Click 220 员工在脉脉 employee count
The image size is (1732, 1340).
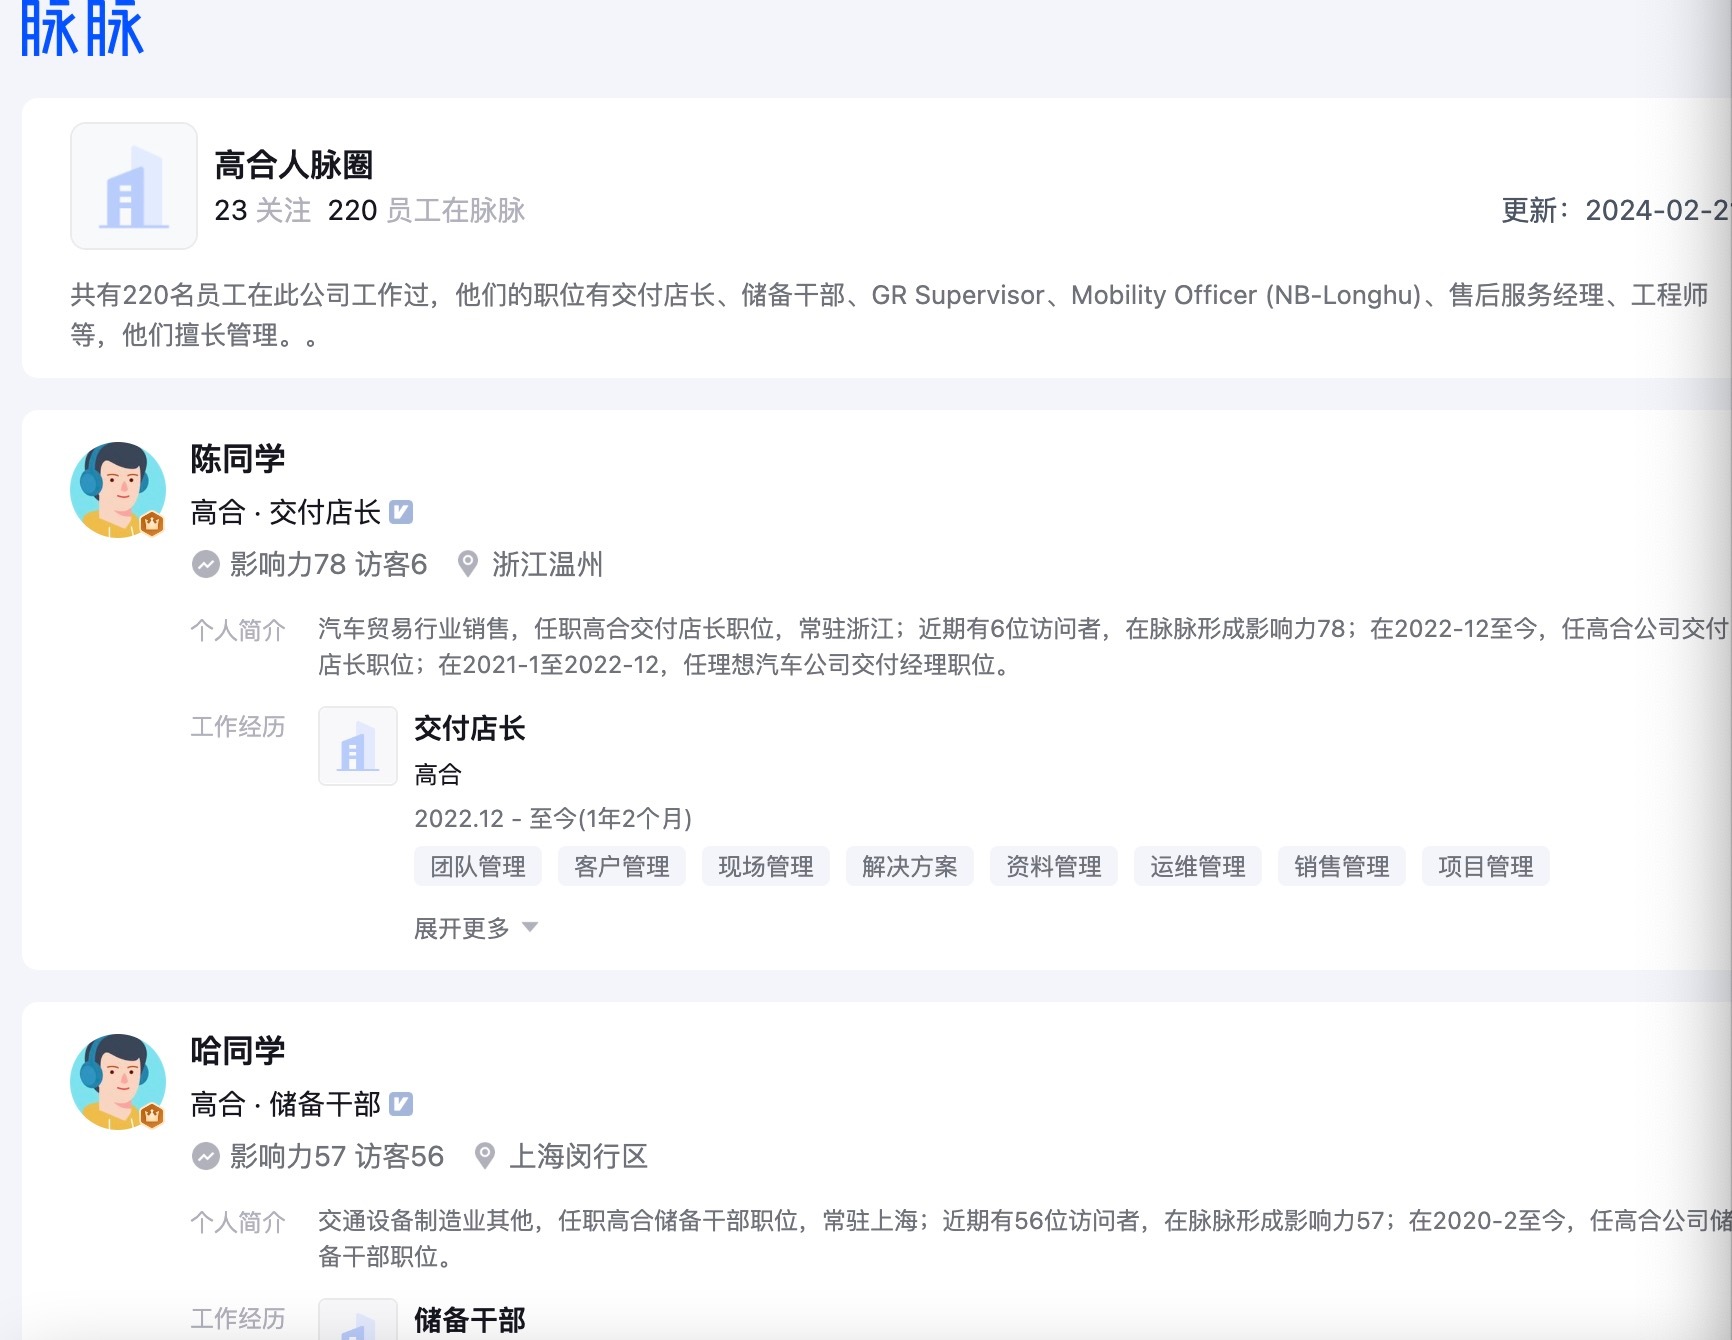[427, 211]
